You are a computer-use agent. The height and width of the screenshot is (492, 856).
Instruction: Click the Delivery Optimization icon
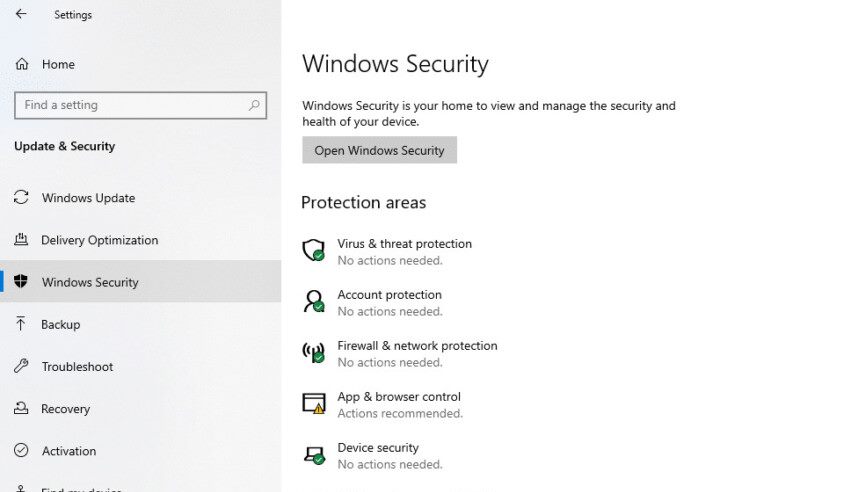pyautogui.click(x=21, y=239)
